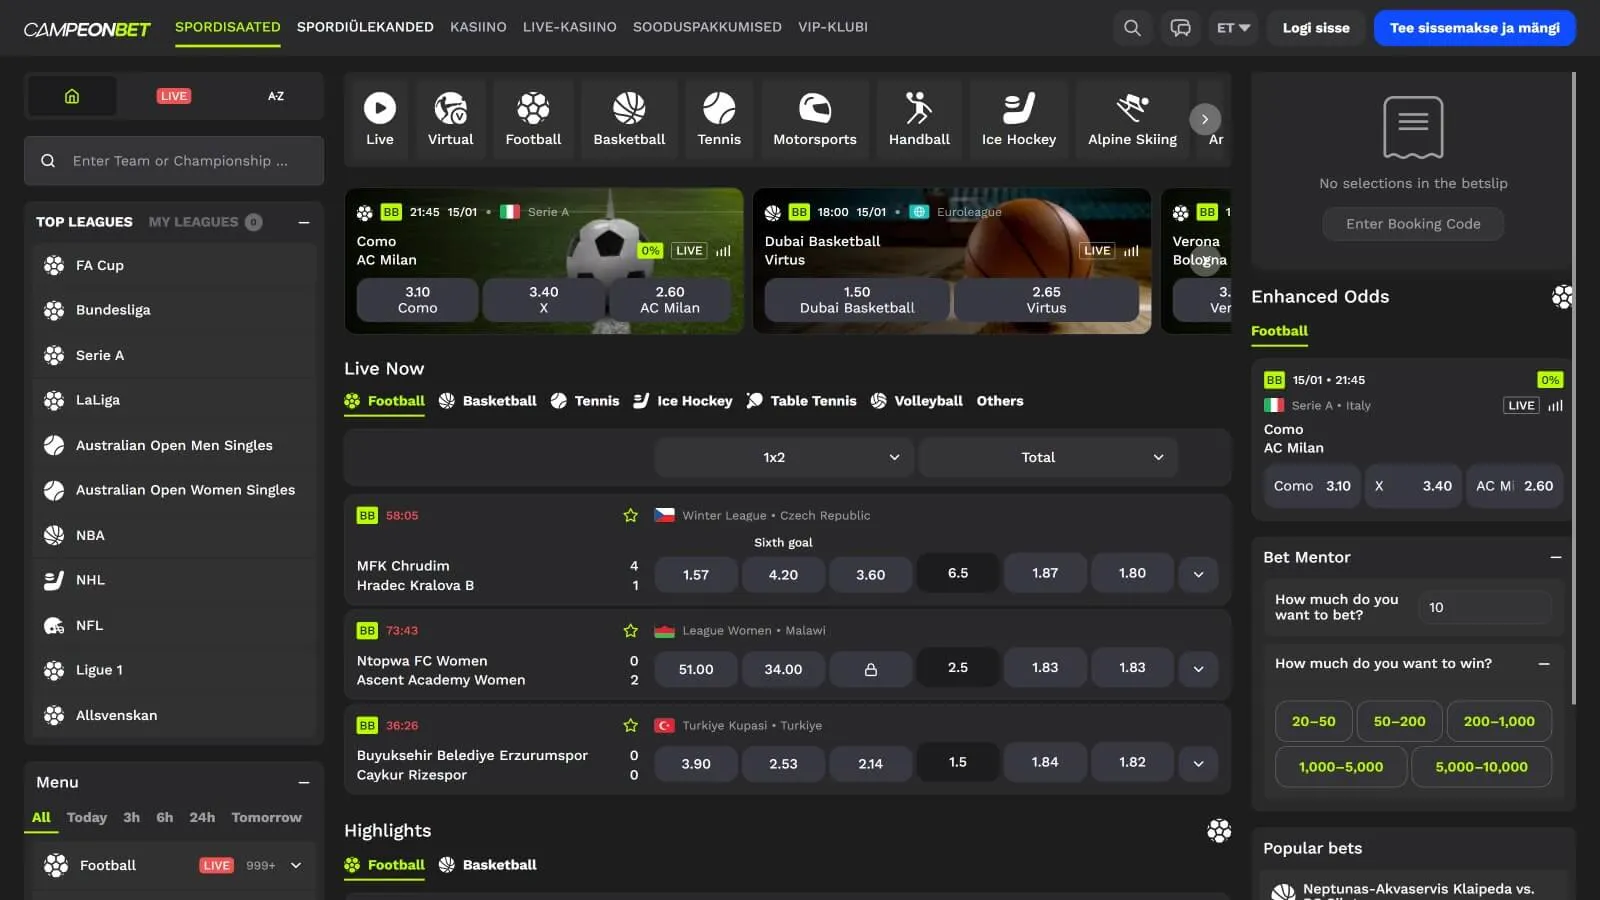The height and width of the screenshot is (900, 1600).
Task: Star the Ntopwa FC Women match
Action: point(630,631)
